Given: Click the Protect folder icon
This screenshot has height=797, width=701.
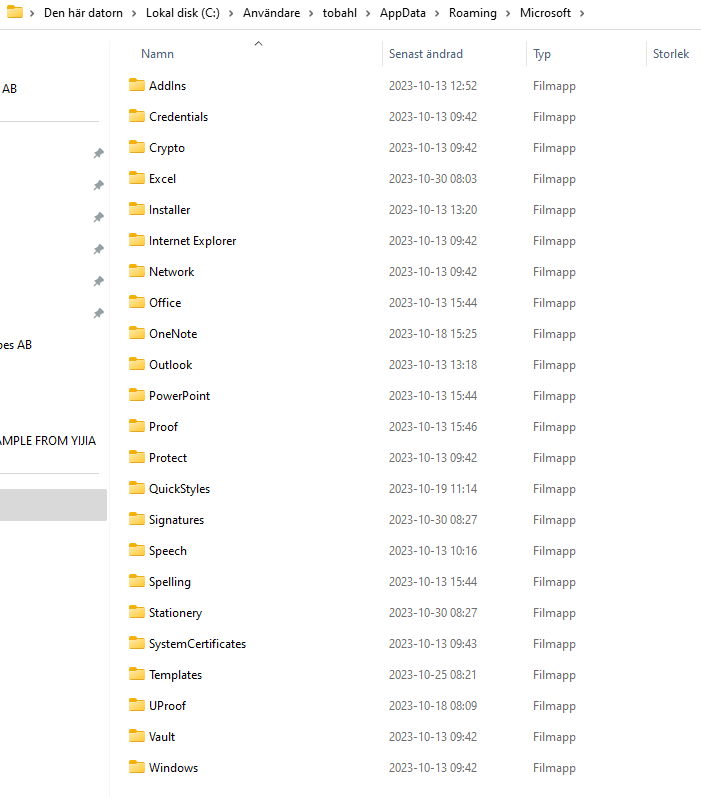Looking at the screenshot, I should click(x=137, y=457).
